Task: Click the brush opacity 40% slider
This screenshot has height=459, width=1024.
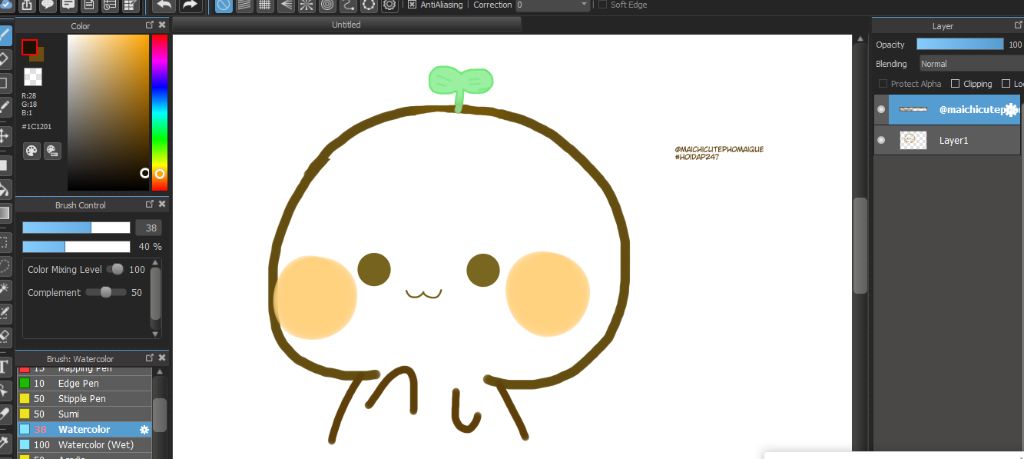Action: pyautogui.click(x=76, y=247)
